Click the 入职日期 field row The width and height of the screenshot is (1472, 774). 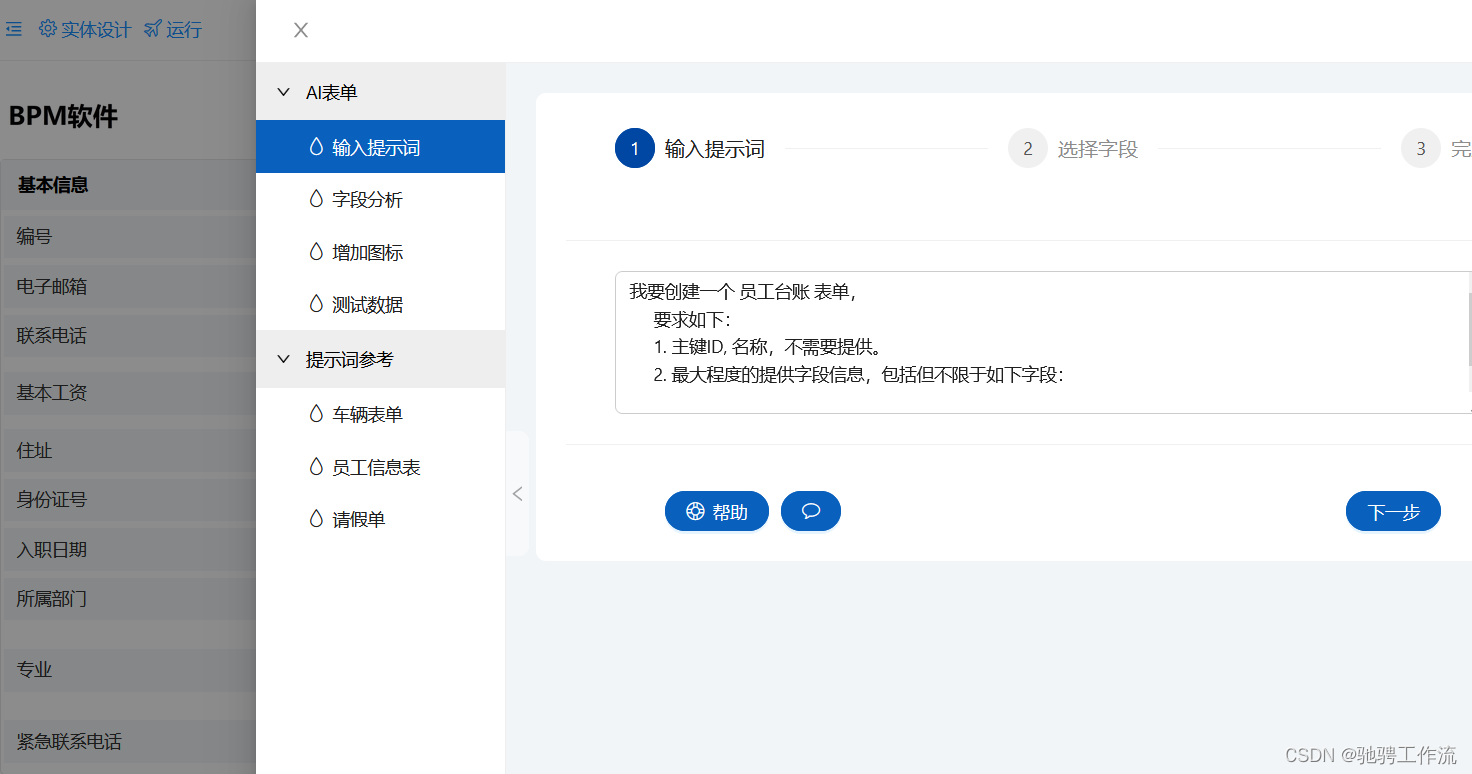click(128, 549)
